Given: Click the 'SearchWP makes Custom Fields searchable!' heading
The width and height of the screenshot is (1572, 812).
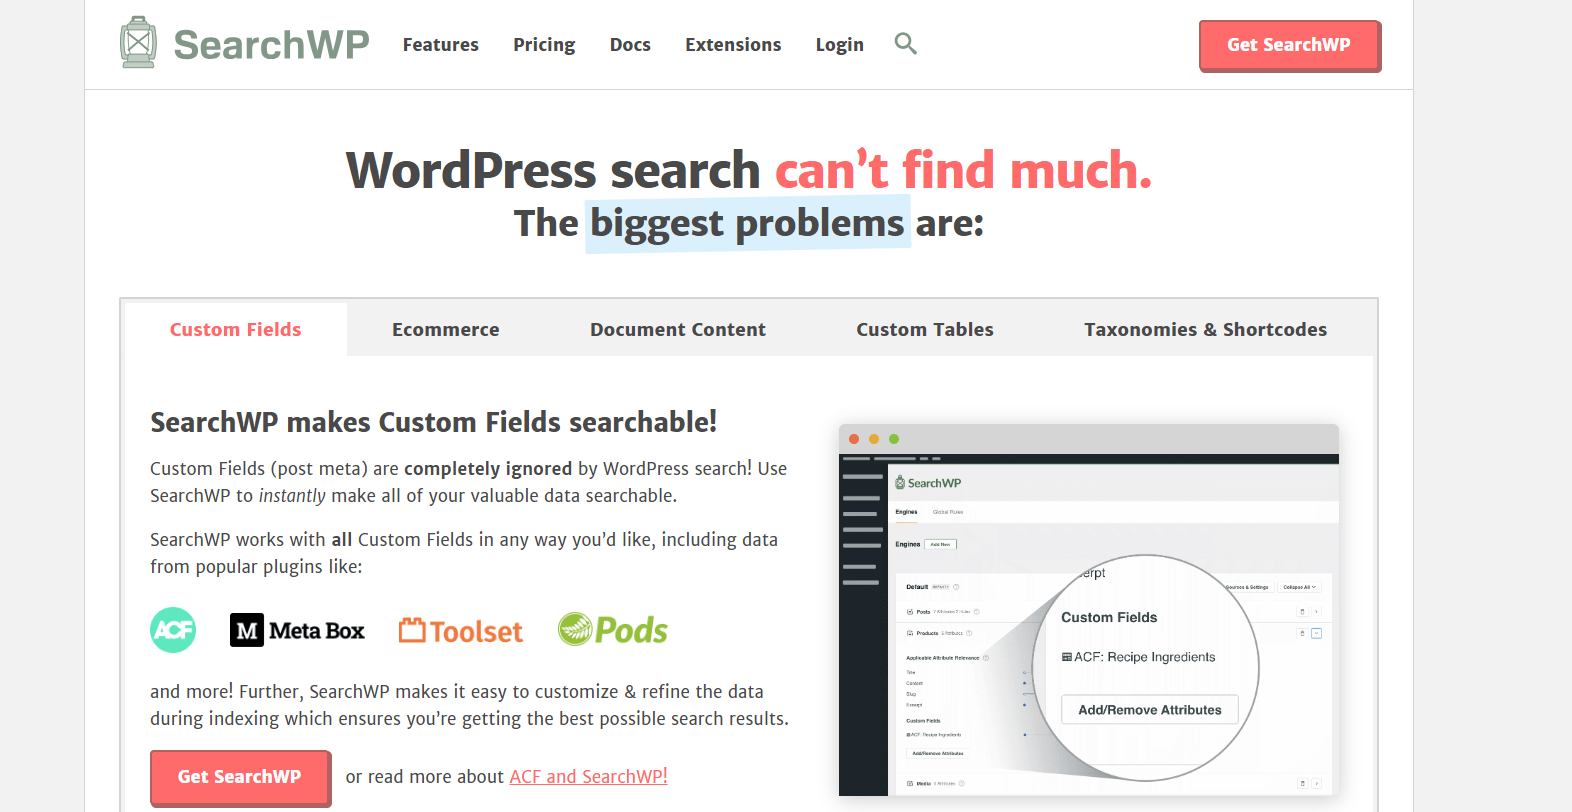Looking at the screenshot, I should (x=433, y=422).
